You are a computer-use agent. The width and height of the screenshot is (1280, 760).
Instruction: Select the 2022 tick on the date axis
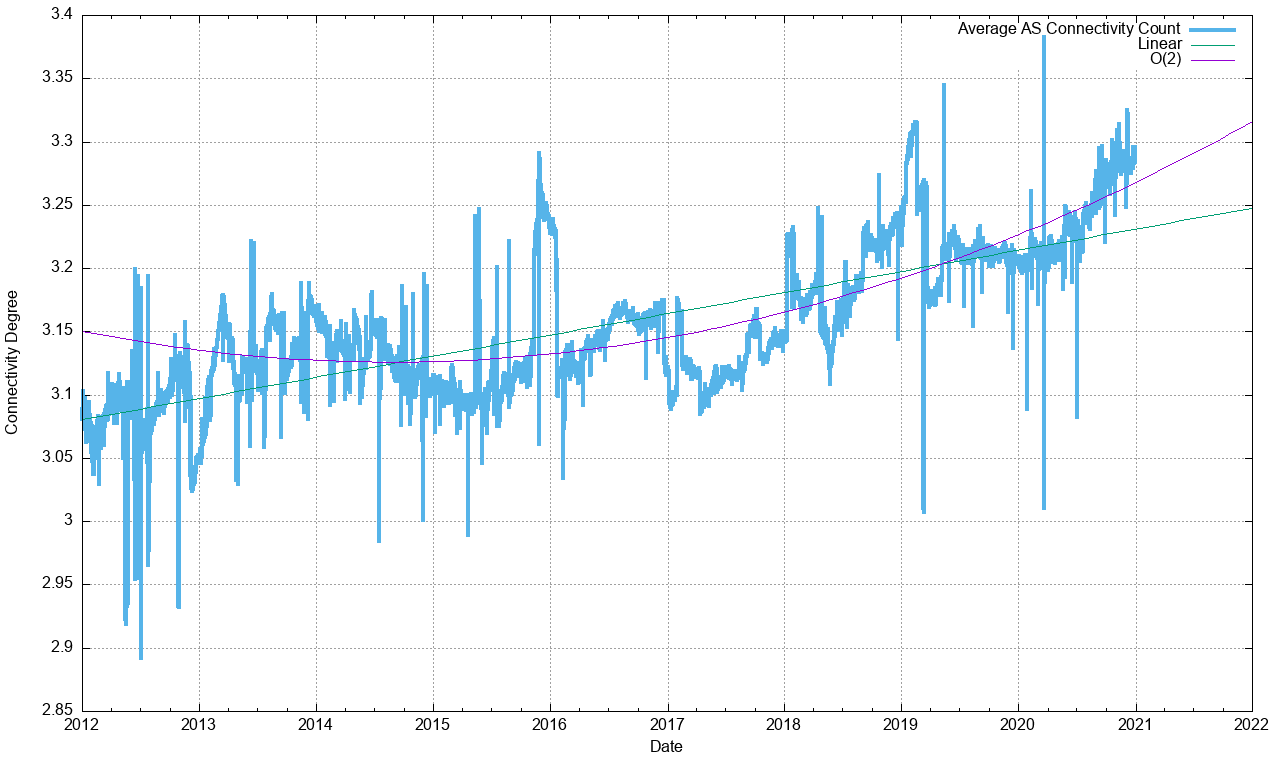coord(1252,724)
